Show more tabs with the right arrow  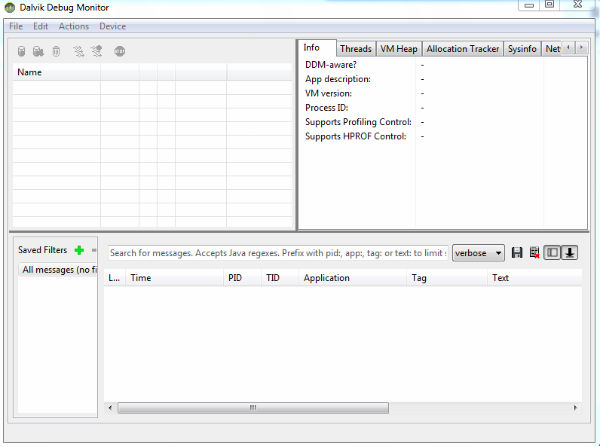click(581, 47)
